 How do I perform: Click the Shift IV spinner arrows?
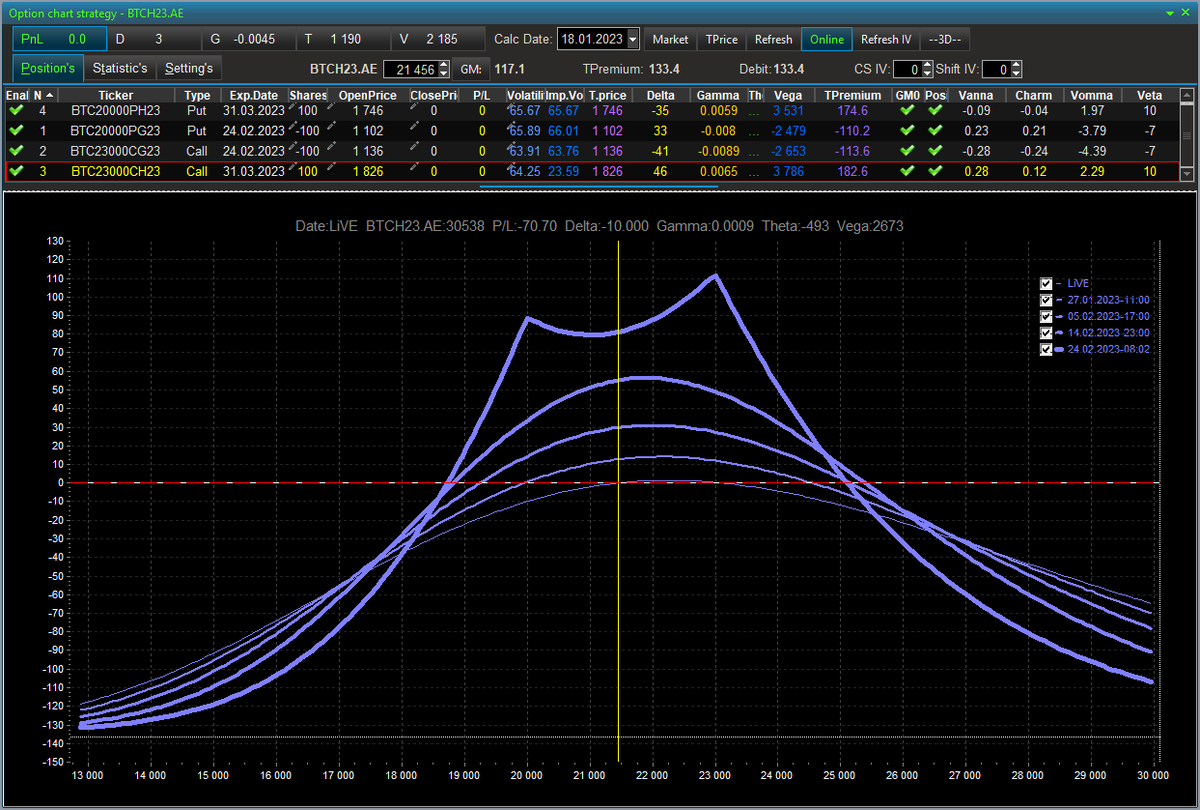point(1016,69)
